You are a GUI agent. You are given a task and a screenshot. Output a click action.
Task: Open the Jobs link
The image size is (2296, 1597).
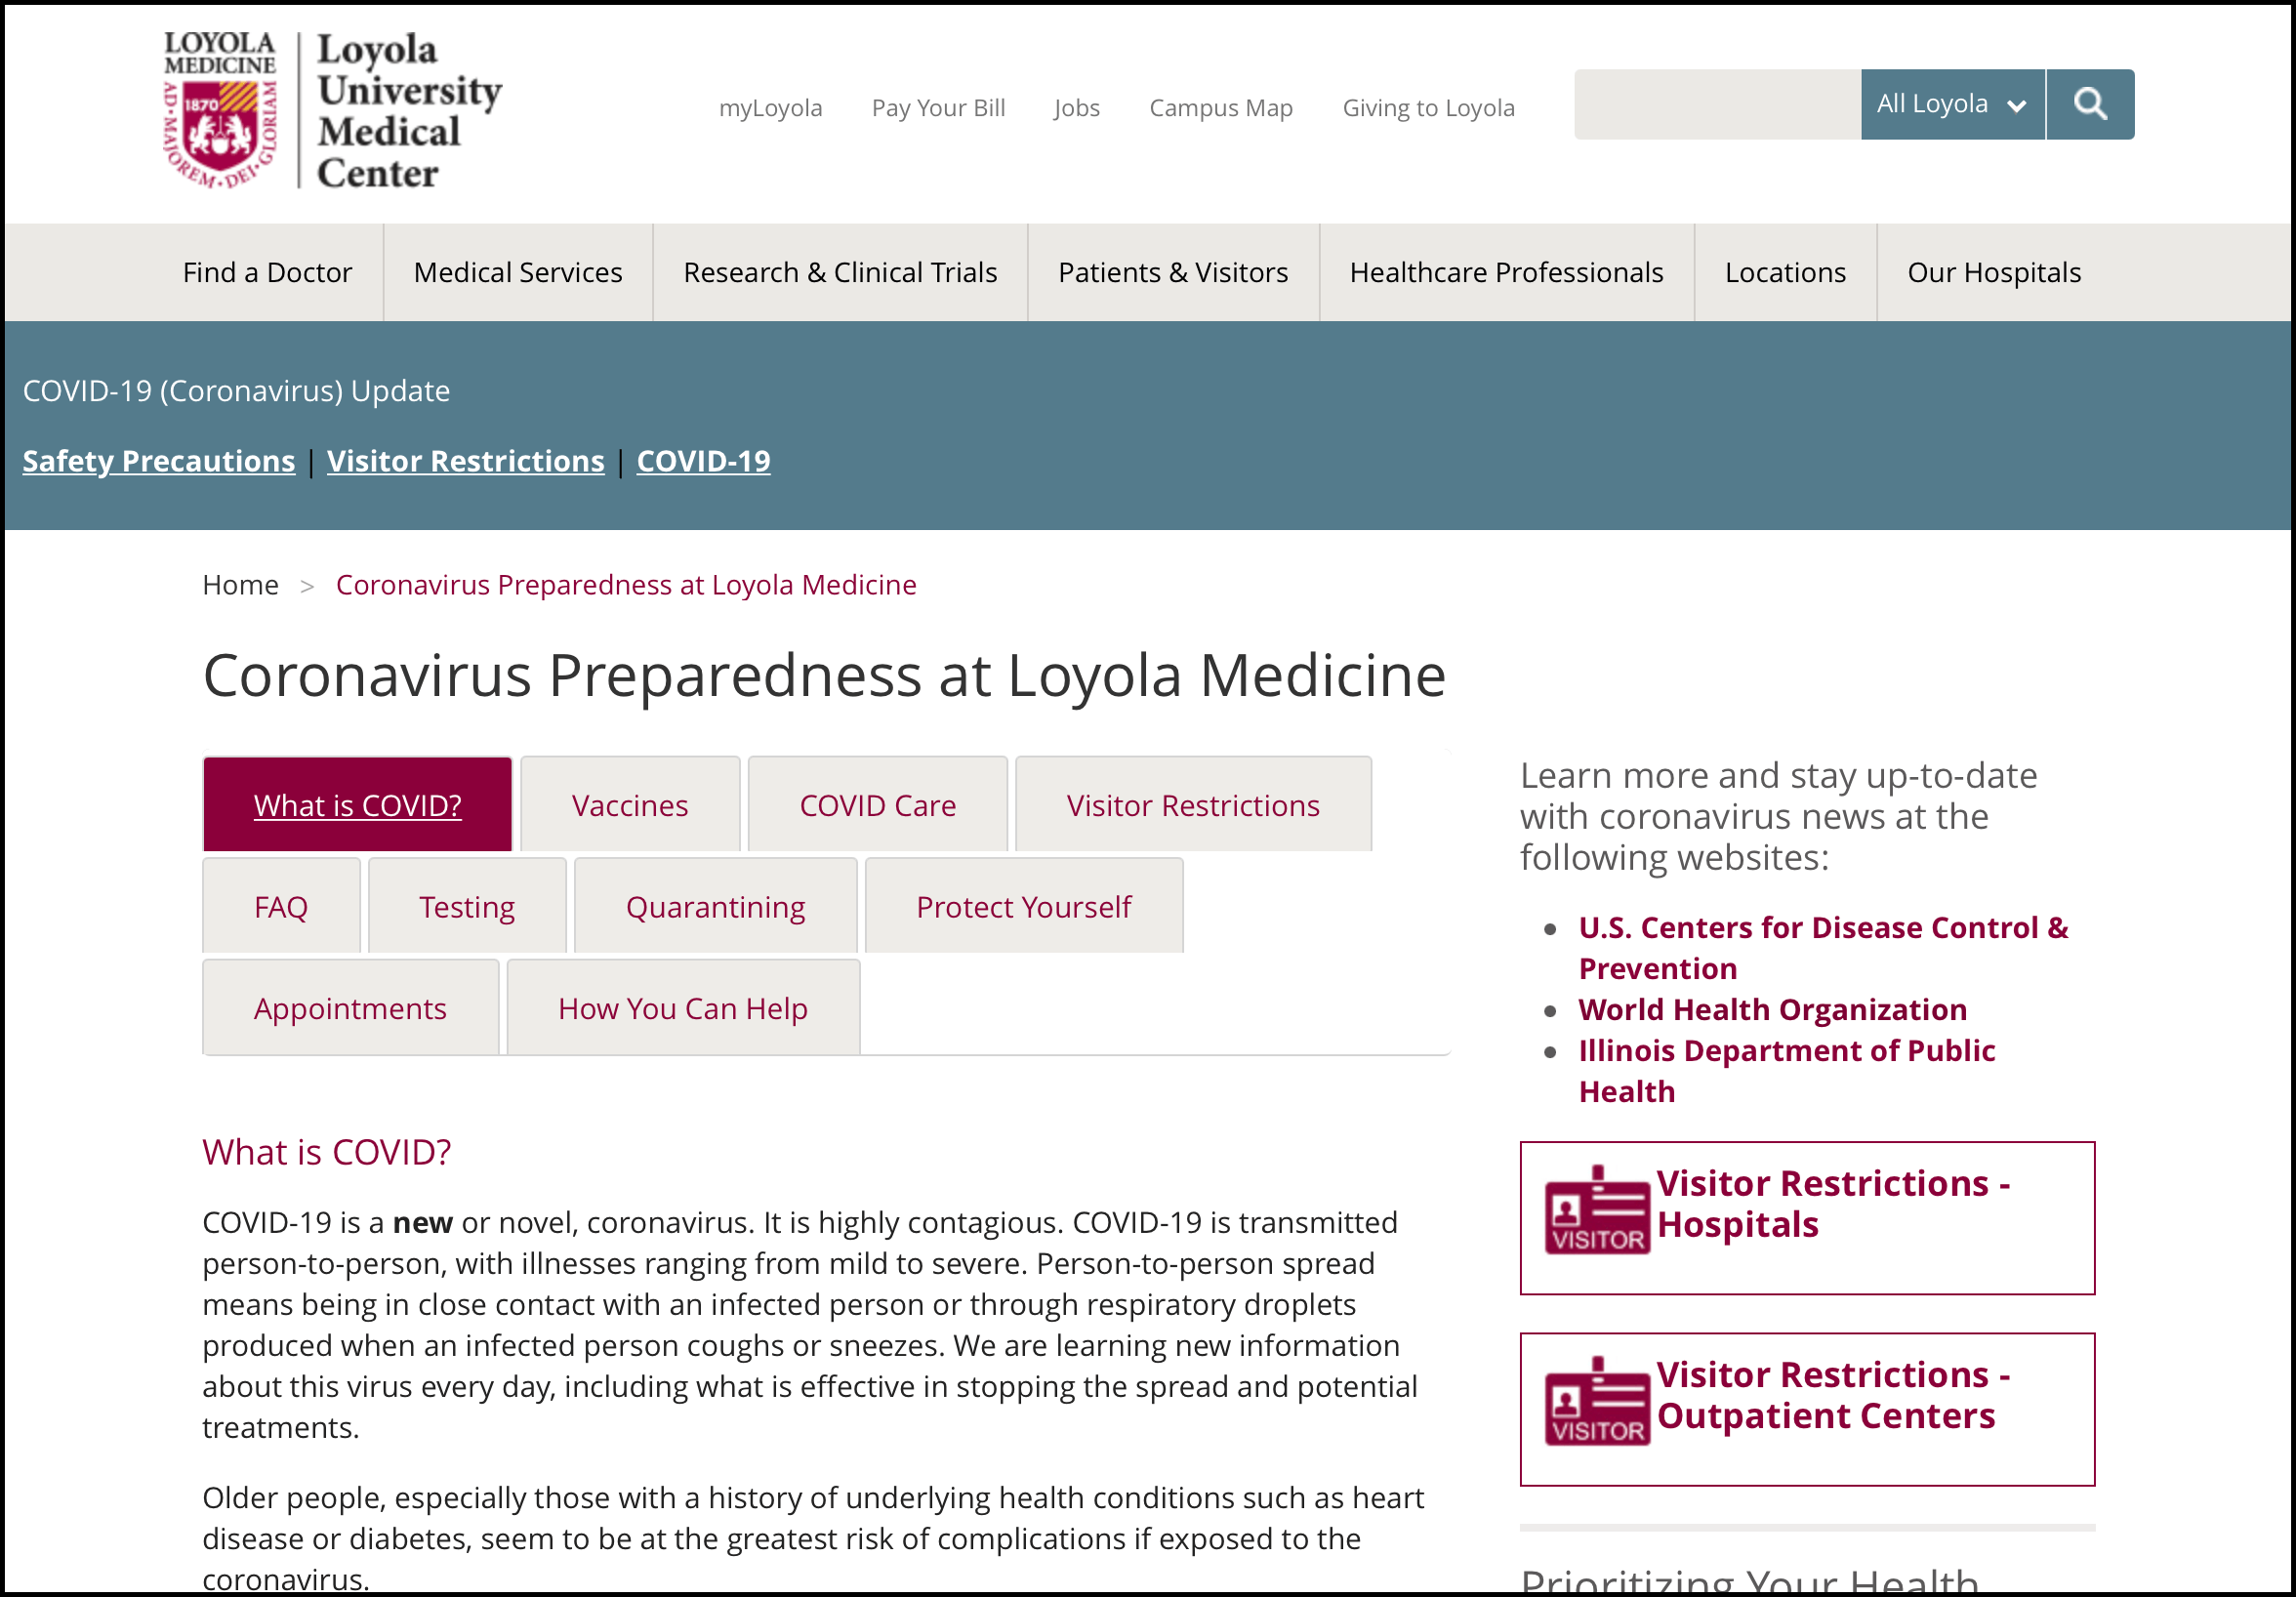(1076, 108)
